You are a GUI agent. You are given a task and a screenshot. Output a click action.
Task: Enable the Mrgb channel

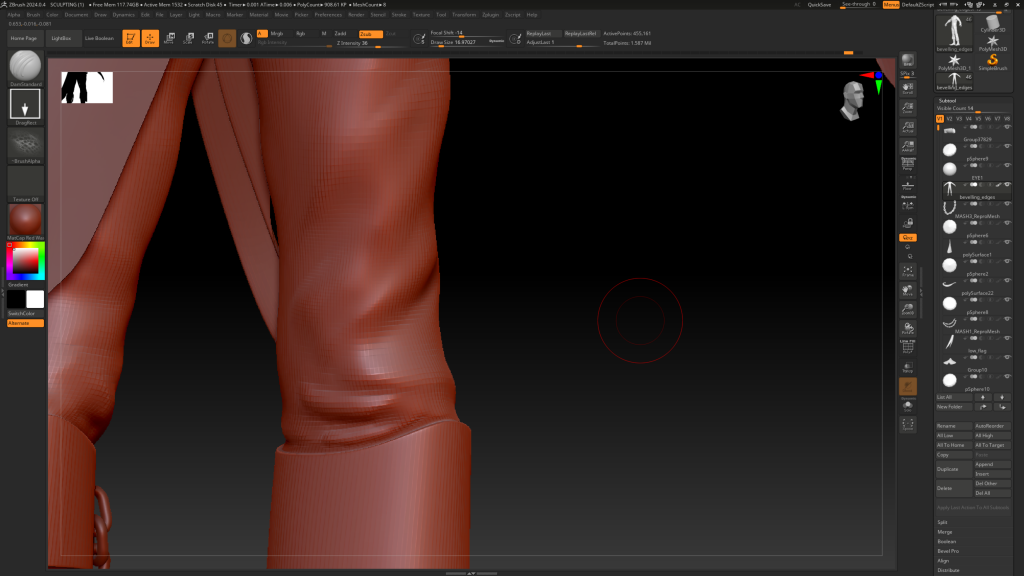(277, 33)
